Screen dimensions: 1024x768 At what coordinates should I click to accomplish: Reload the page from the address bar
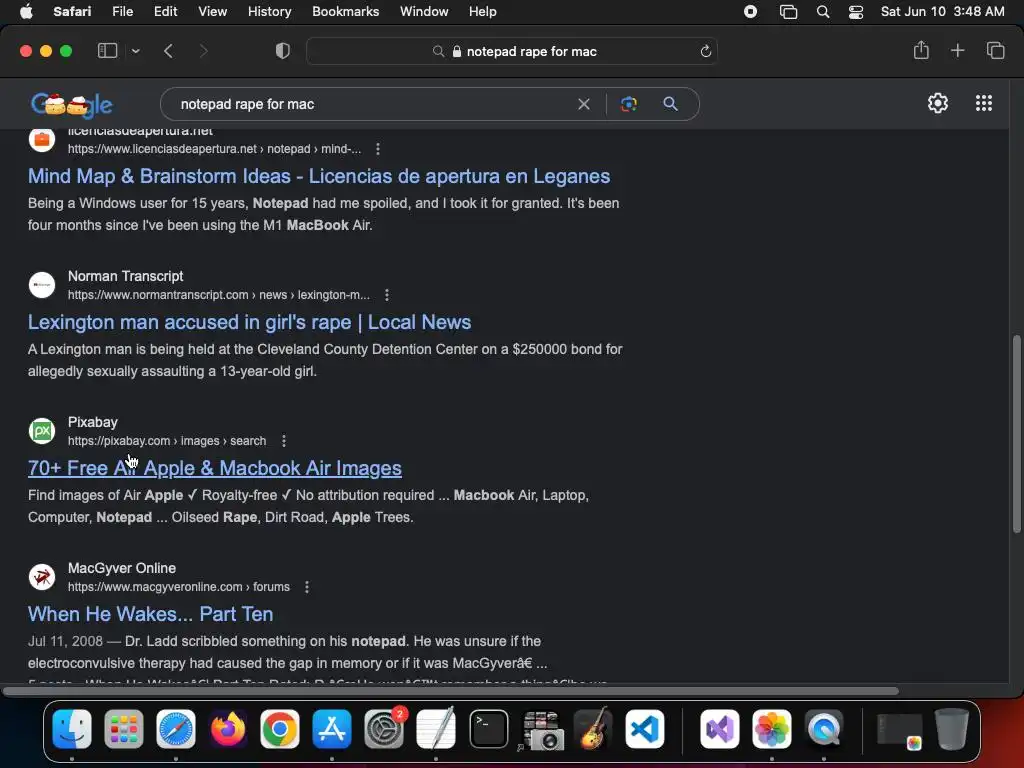(705, 51)
